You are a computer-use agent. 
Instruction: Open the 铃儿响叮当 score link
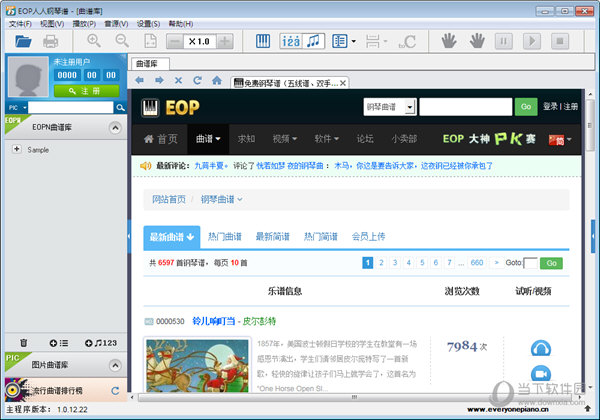point(214,321)
